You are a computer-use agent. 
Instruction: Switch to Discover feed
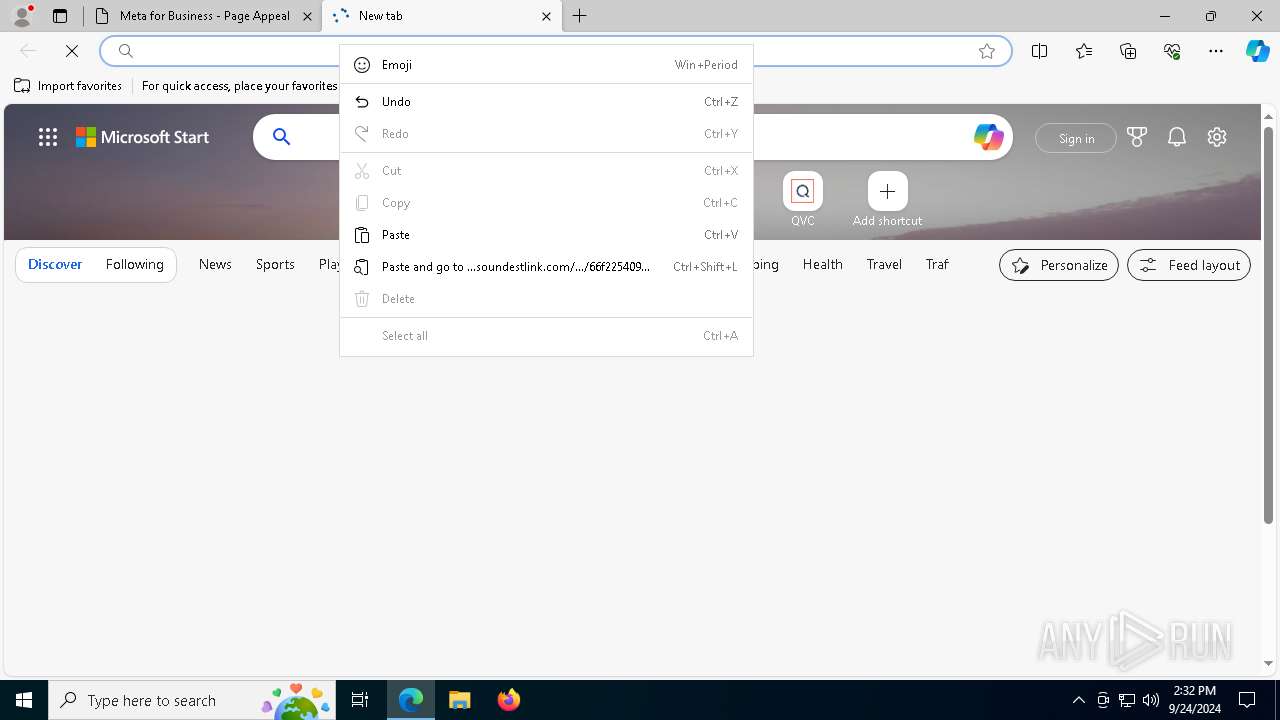[55, 265]
